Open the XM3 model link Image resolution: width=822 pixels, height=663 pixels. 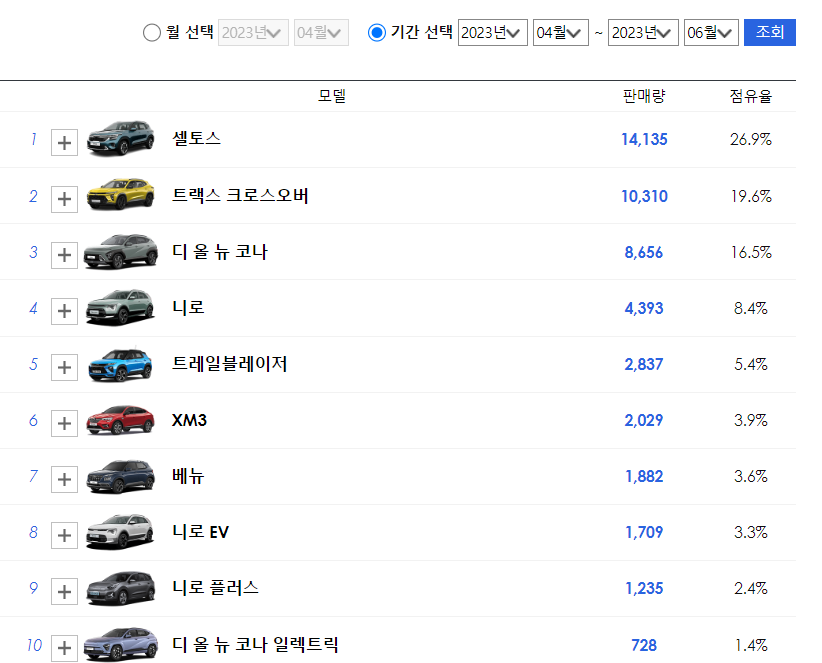coord(189,420)
